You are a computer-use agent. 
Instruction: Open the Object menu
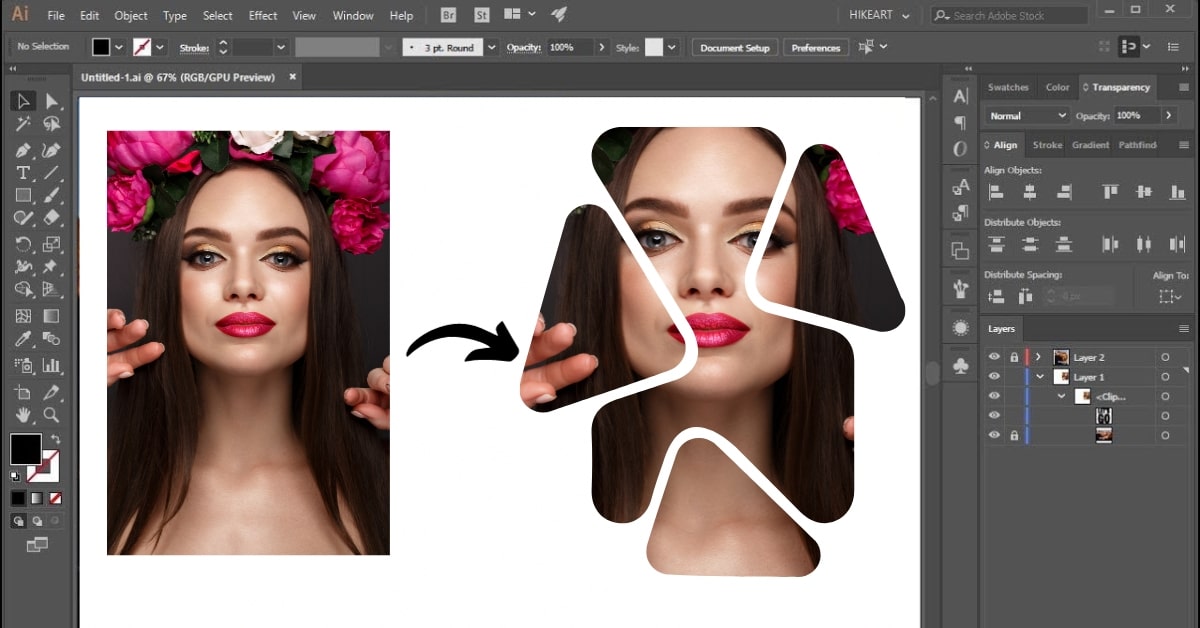click(131, 16)
